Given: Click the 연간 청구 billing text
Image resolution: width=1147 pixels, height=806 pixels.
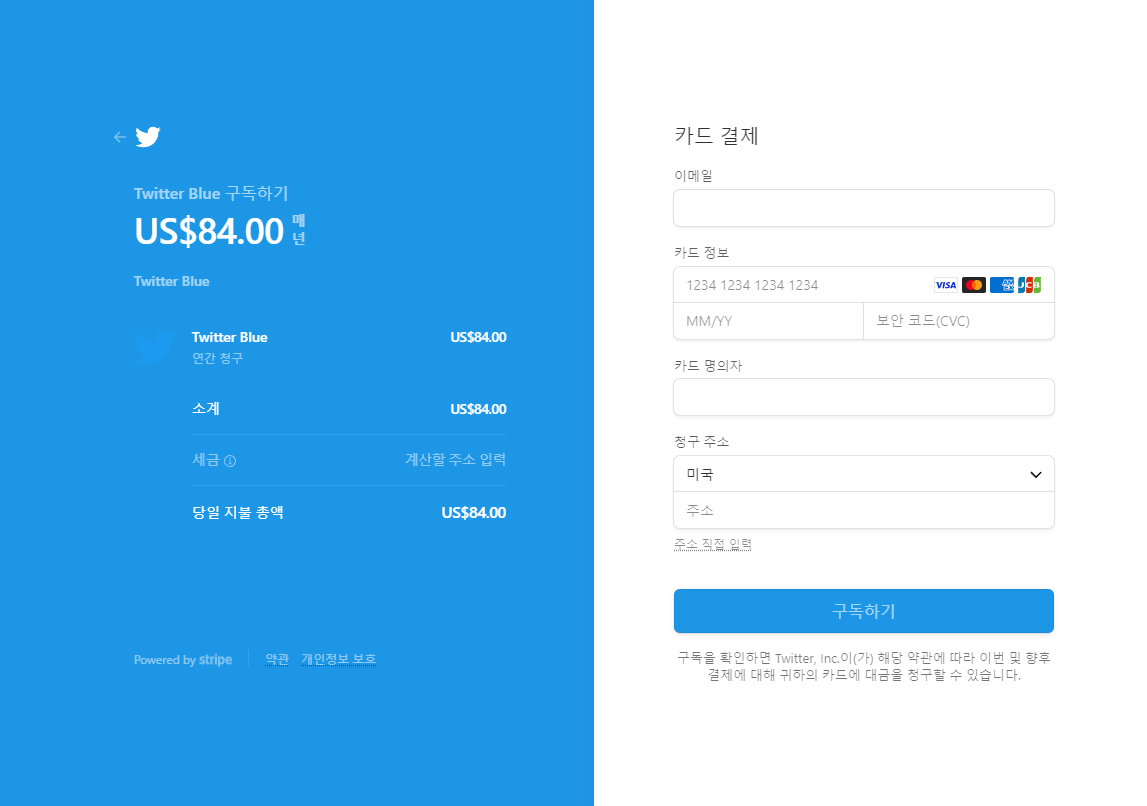Looking at the screenshot, I should pos(217,358).
